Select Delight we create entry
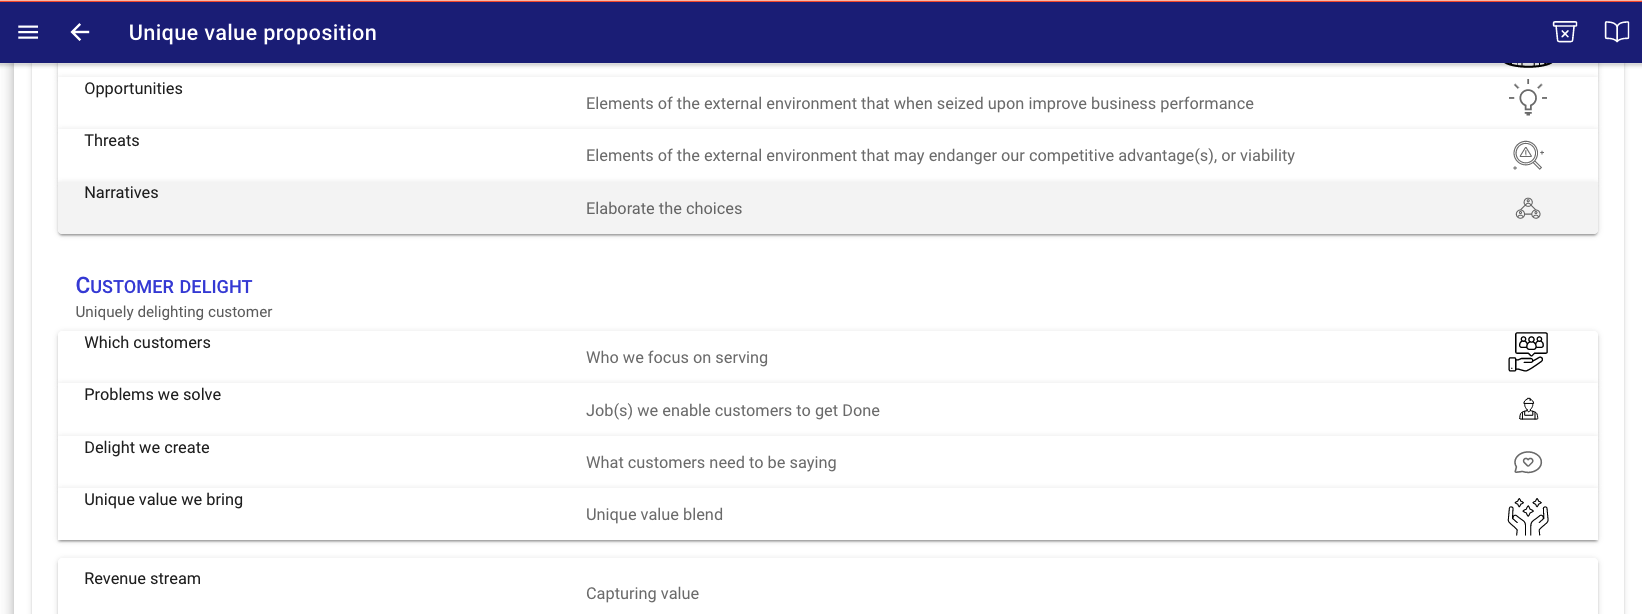The image size is (1642, 614). coord(146,448)
